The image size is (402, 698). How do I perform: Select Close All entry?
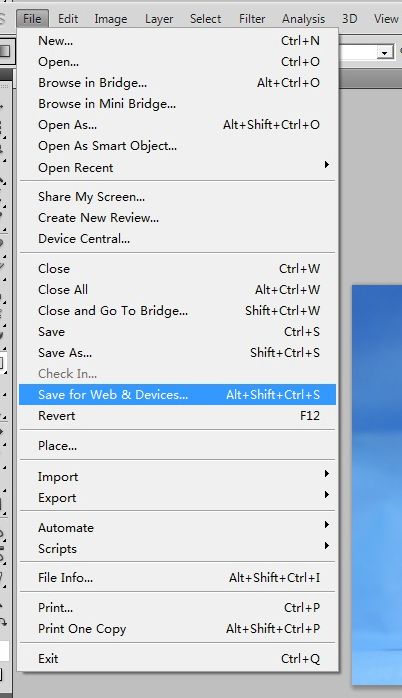pos(177,289)
